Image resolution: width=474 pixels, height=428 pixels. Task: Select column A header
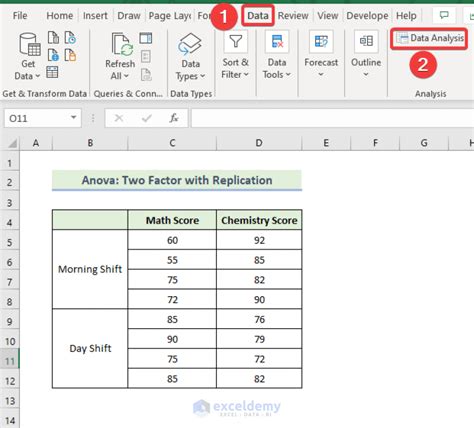[x=36, y=143]
